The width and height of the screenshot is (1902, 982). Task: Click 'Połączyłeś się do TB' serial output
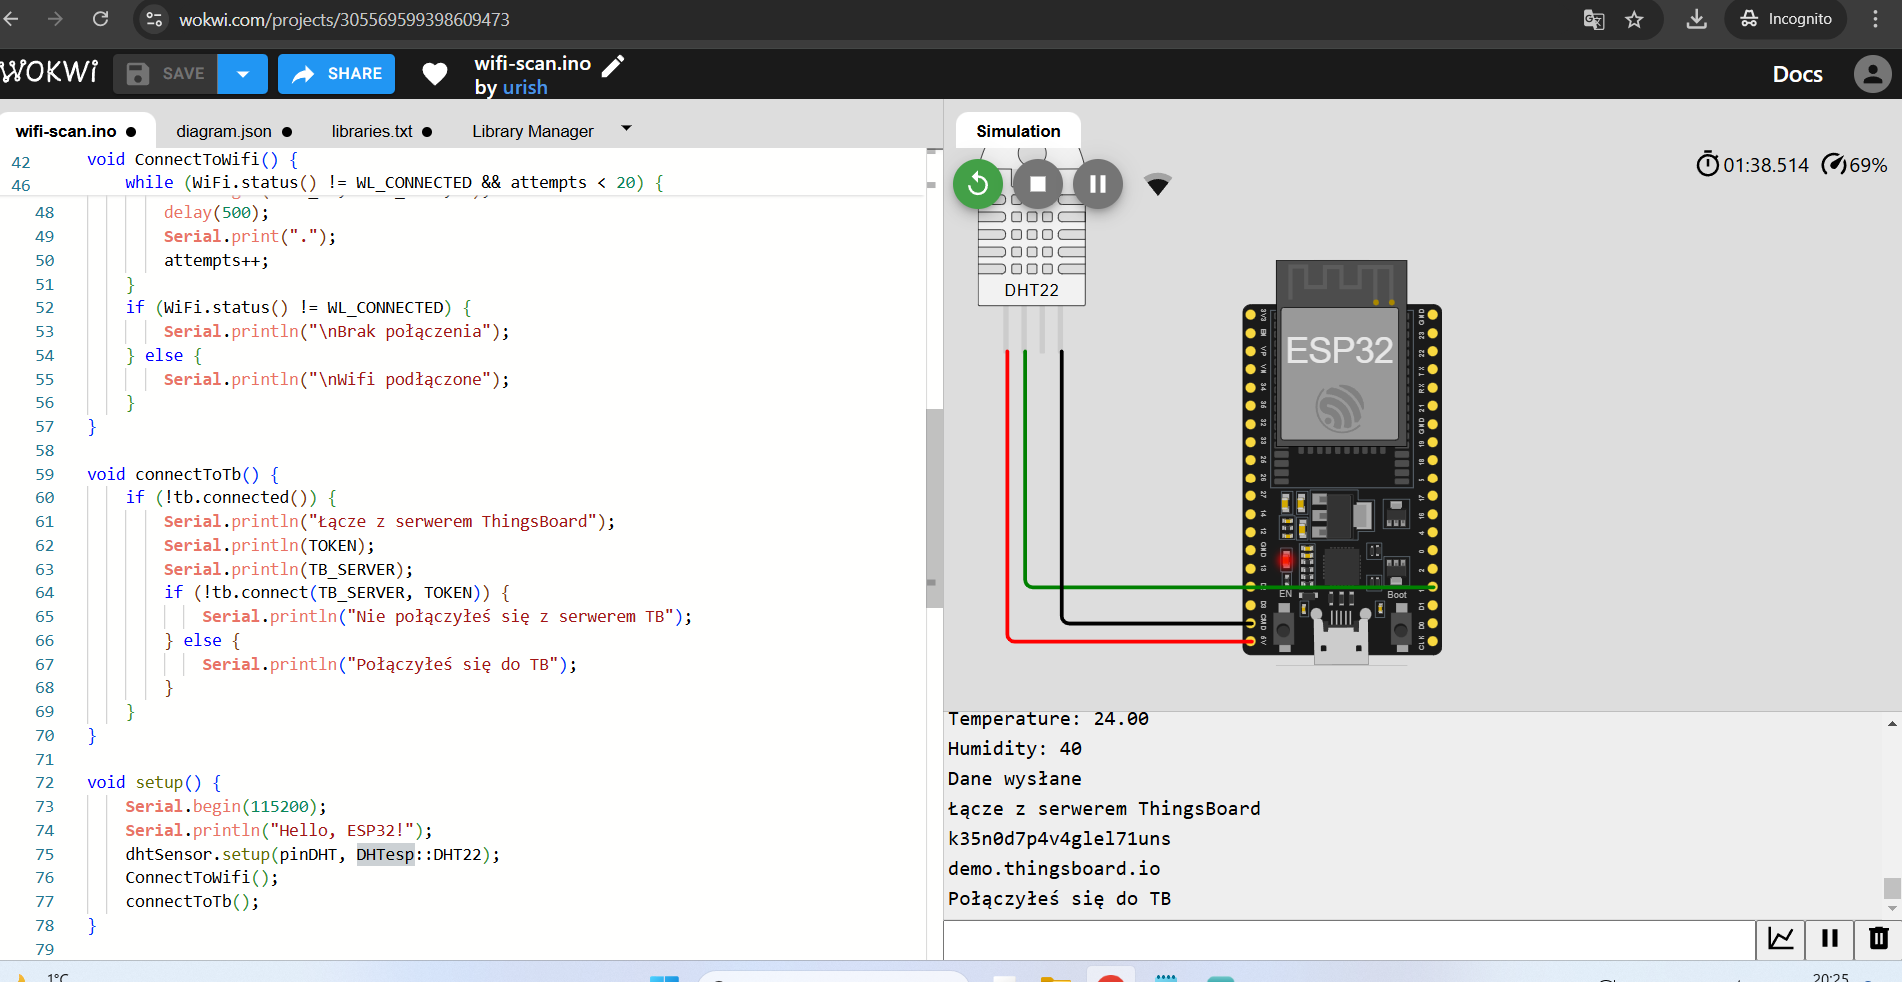1059,898
